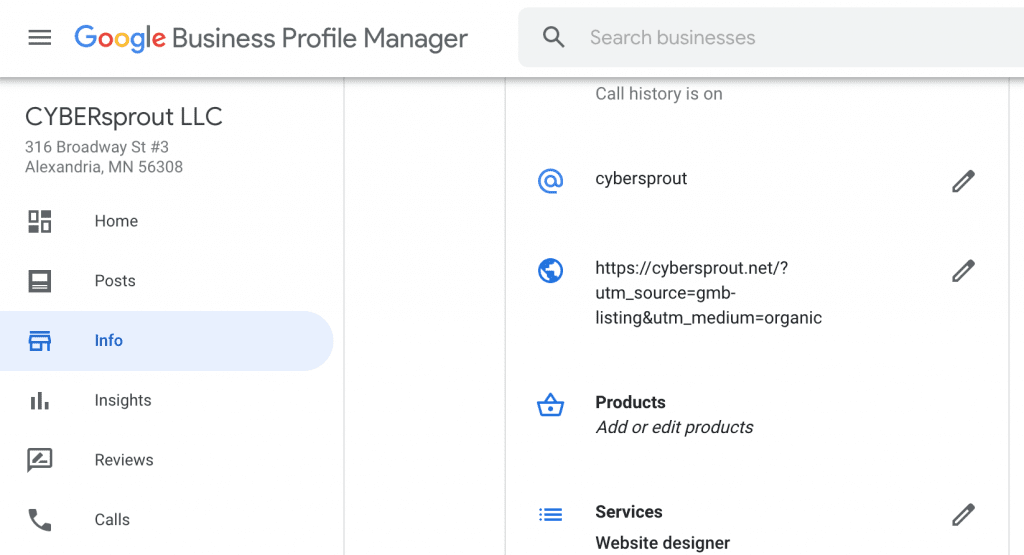Edit Services with pencil icon

tap(963, 515)
